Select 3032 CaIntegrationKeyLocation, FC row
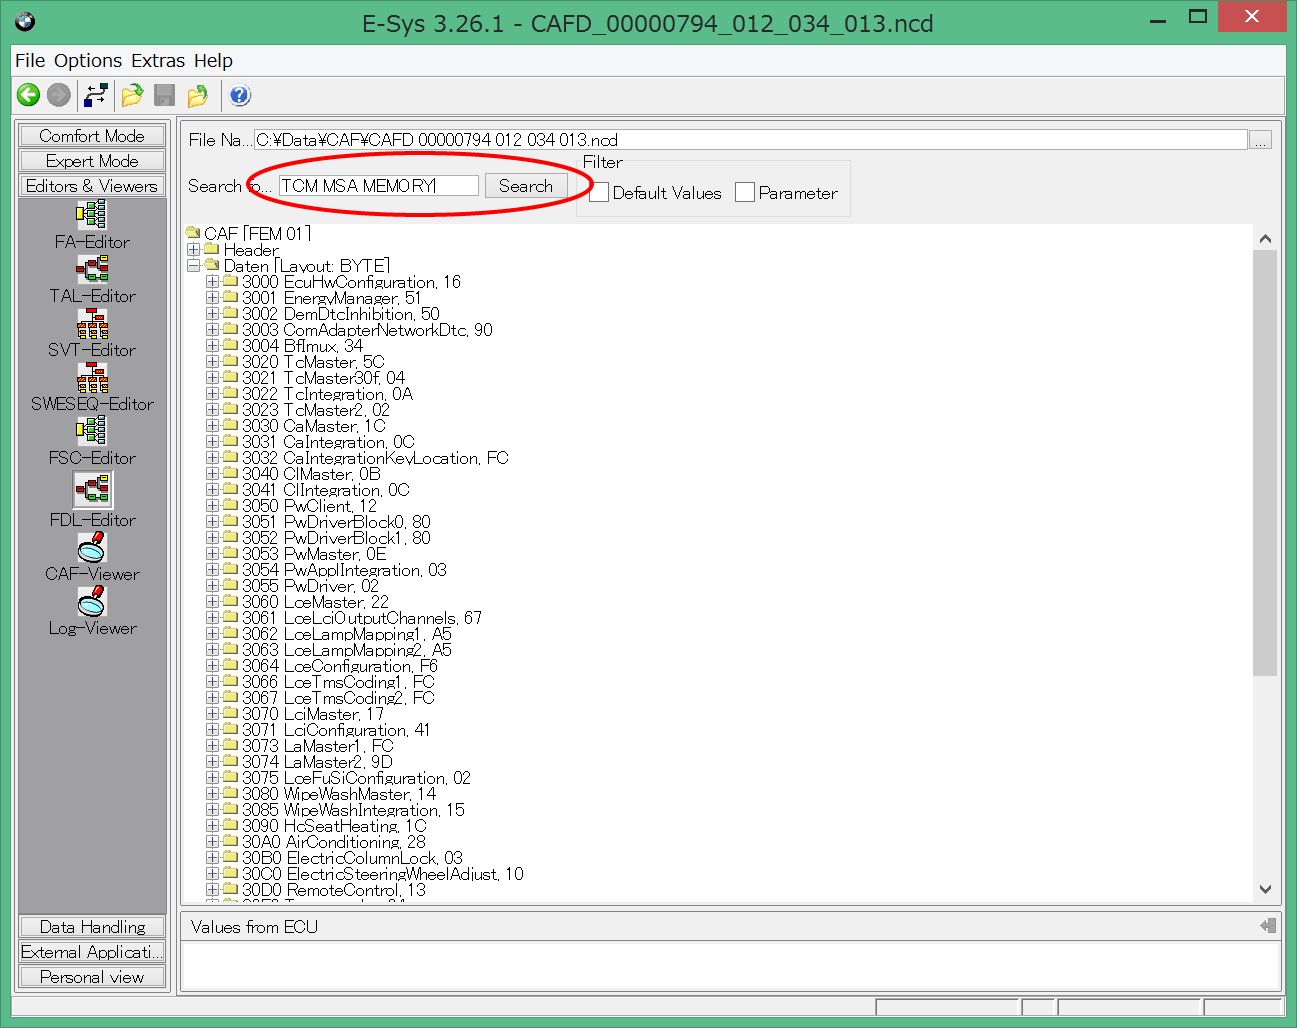Image resolution: width=1297 pixels, height=1028 pixels. click(x=375, y=458)
